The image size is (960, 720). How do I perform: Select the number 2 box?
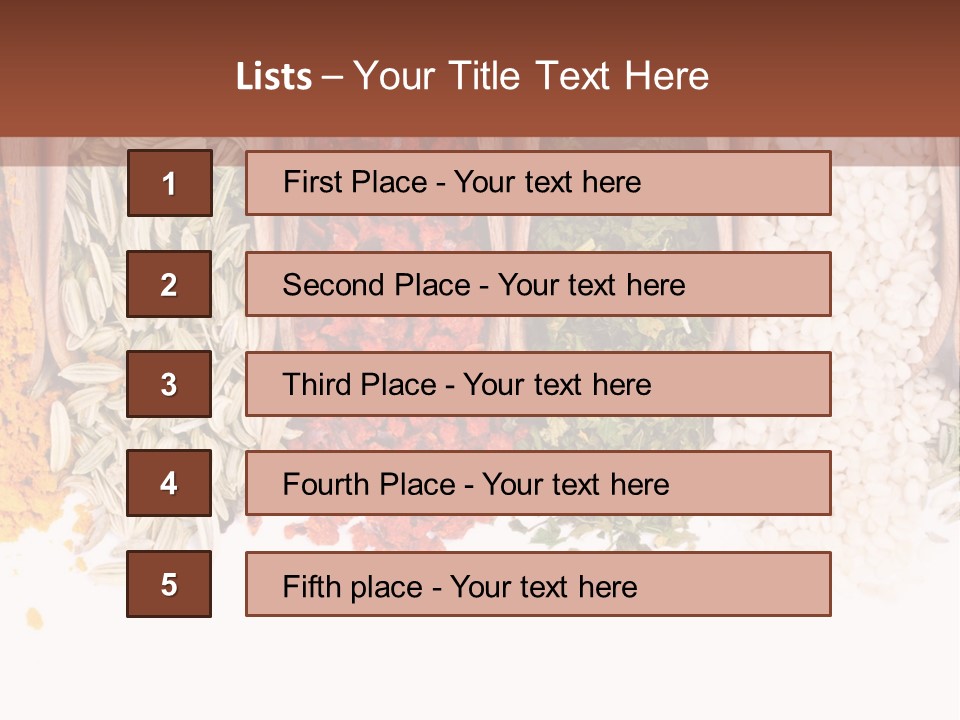pos(169,284)
